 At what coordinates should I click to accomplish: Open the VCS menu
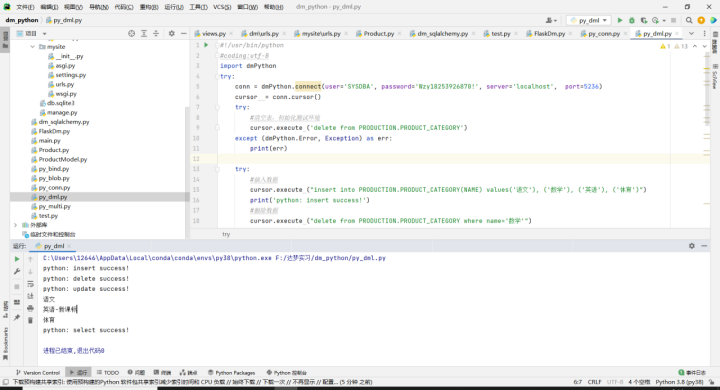pyautogui.click(x=222, y=7)
